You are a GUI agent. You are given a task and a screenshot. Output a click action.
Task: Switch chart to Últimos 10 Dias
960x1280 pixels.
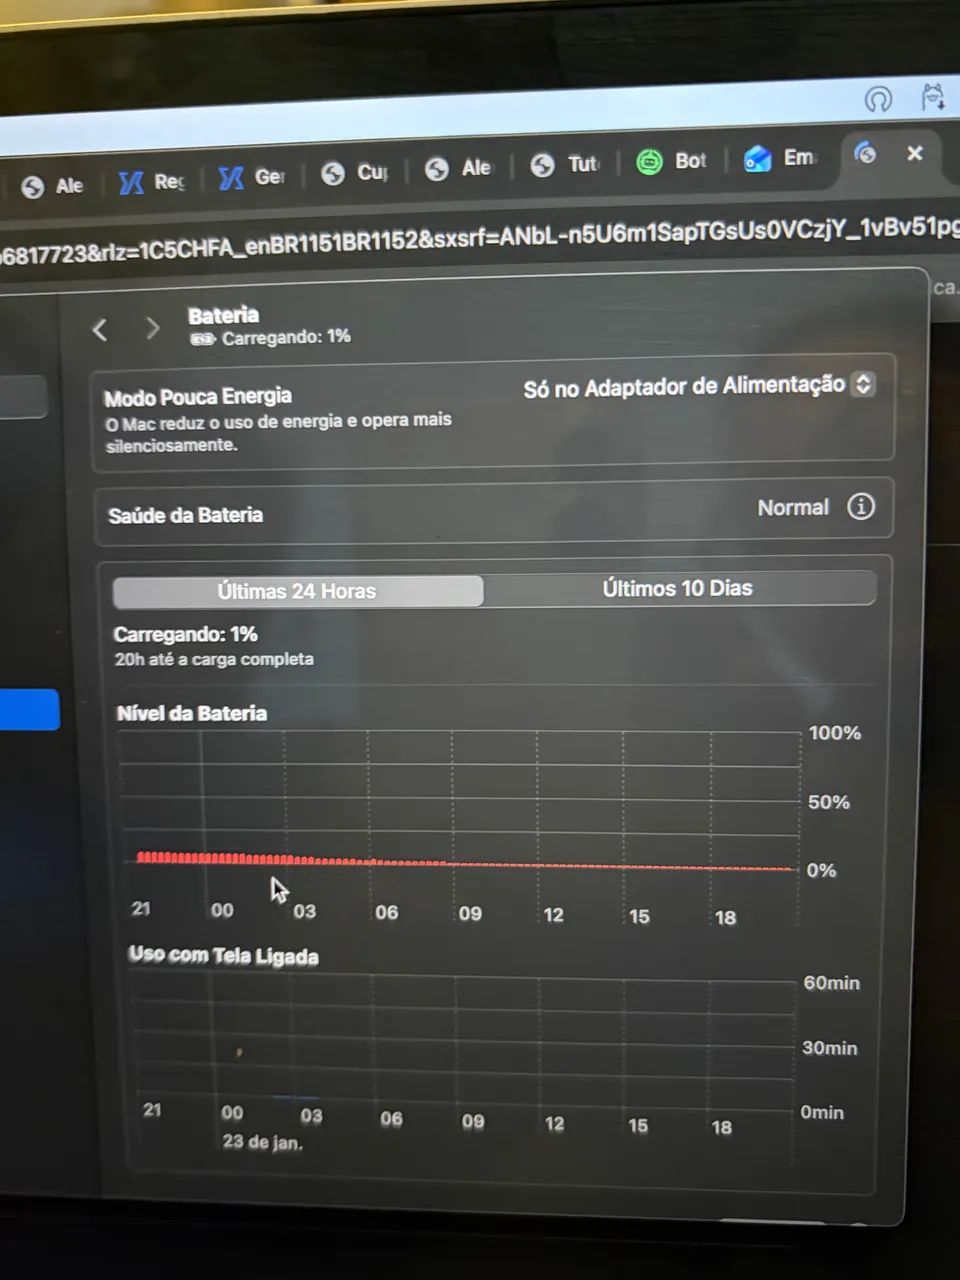[677, 588]
